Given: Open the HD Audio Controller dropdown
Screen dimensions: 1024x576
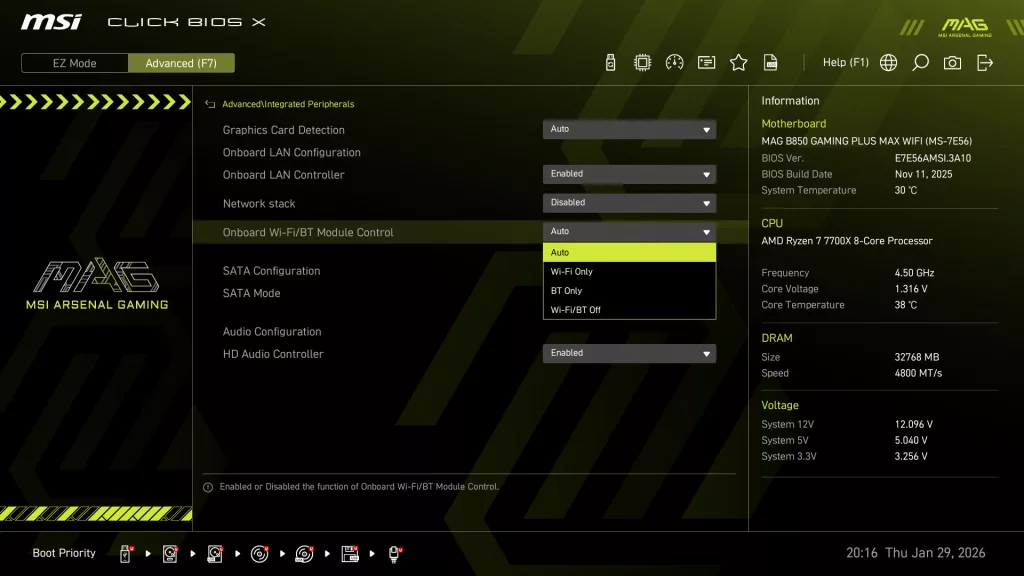Looking at the screenshot, I should click(x=629, y=353).
